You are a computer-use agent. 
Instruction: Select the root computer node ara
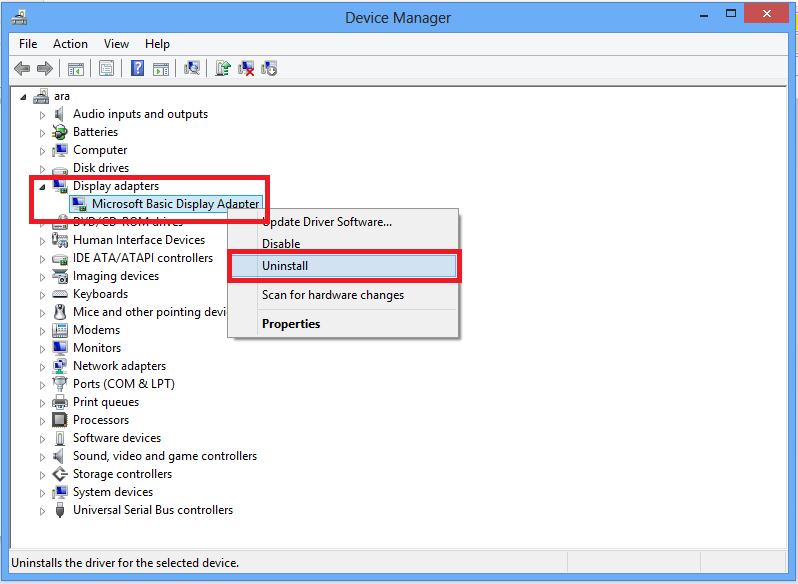click(x=62, y=96)
